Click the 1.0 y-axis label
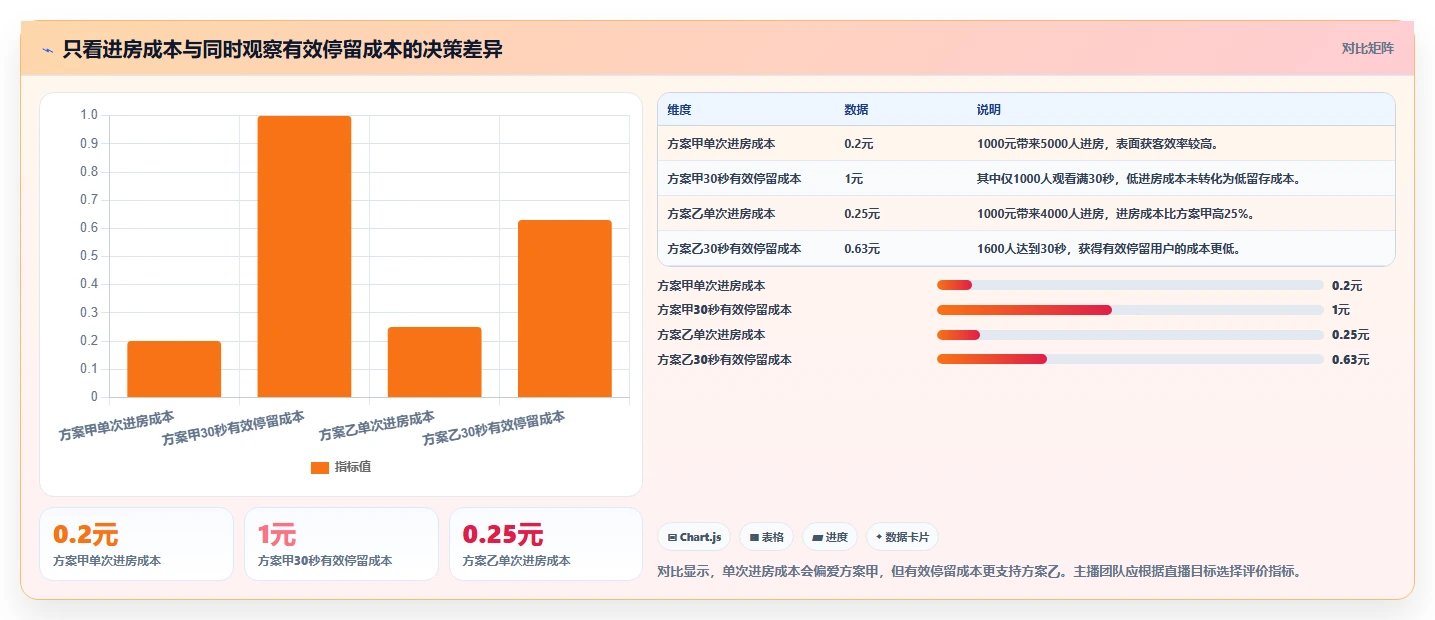 (89, 115)
